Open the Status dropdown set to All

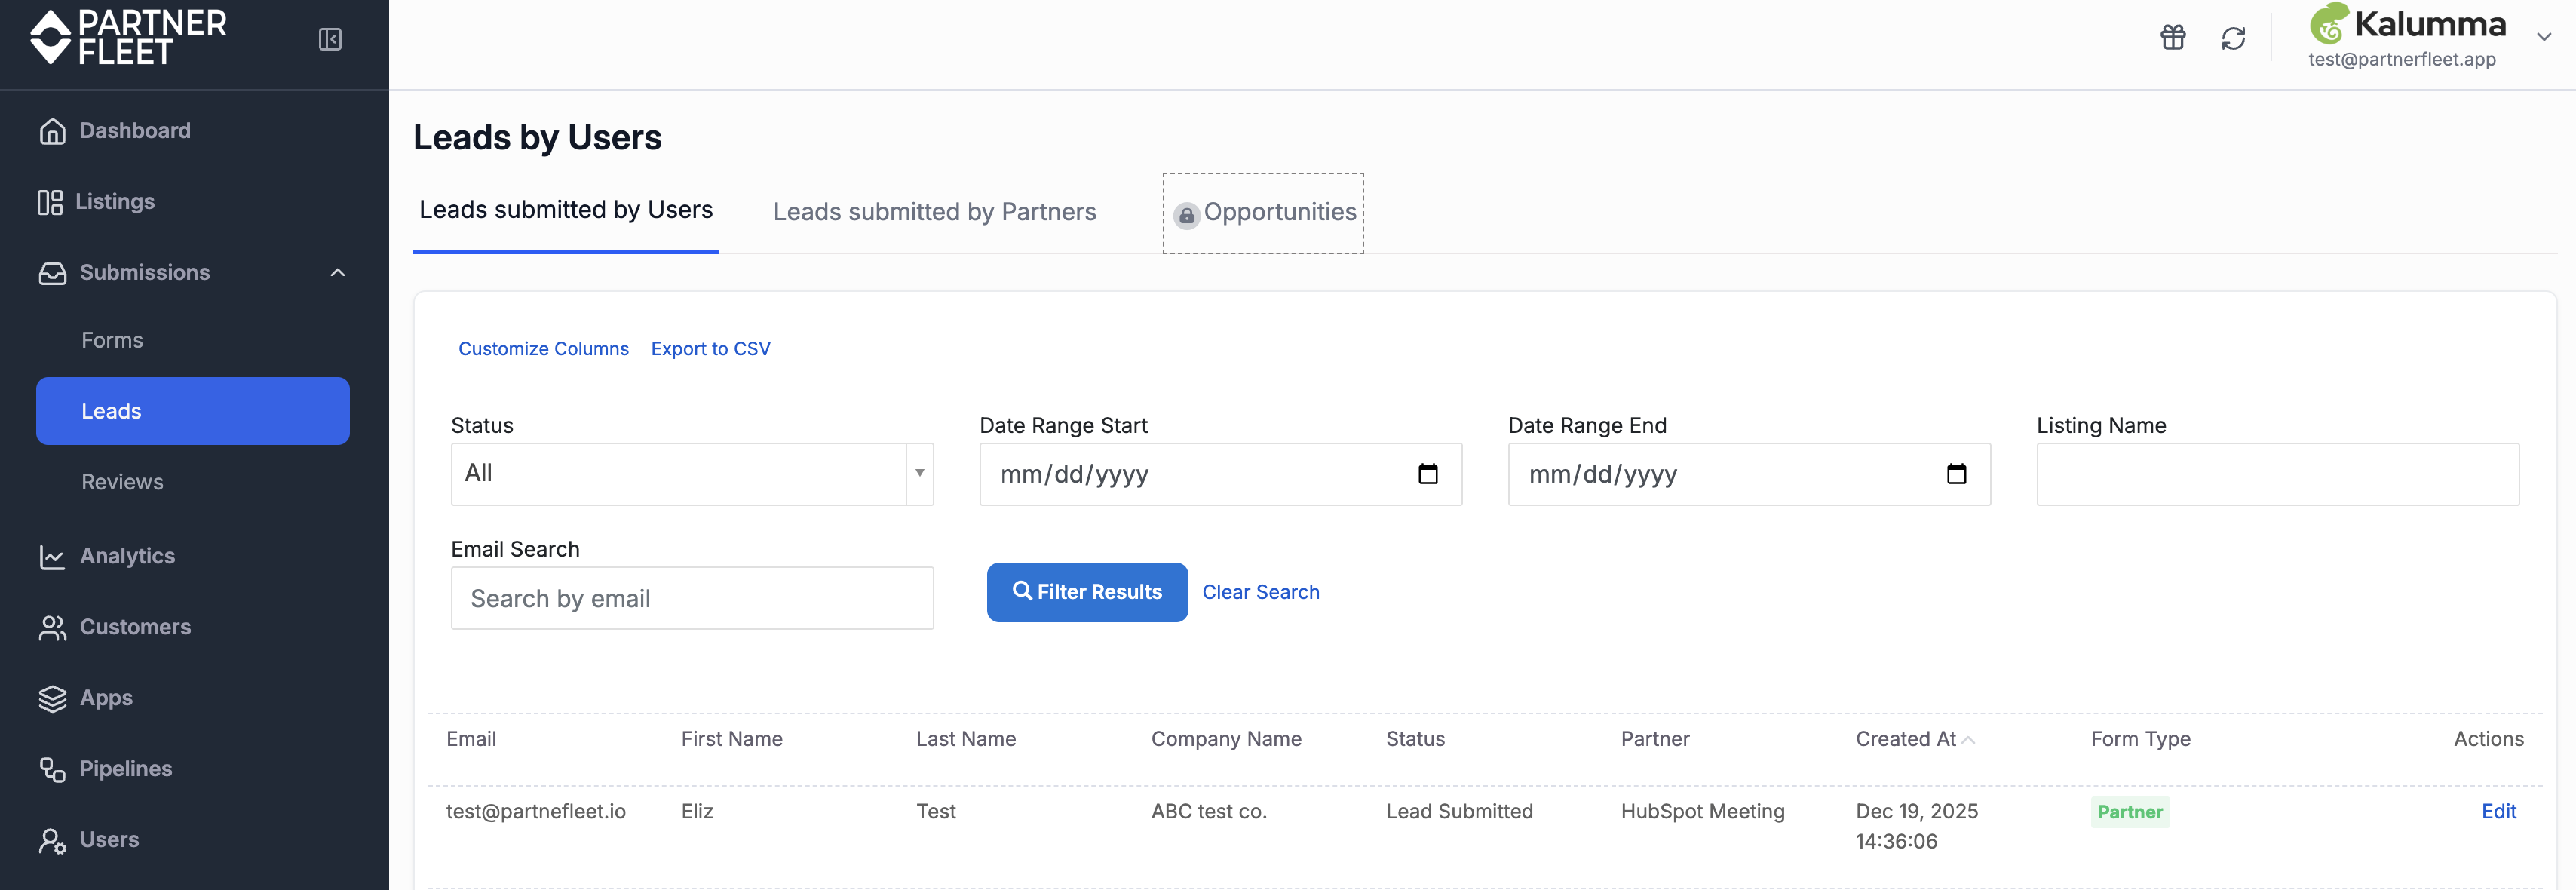(692, 474)
